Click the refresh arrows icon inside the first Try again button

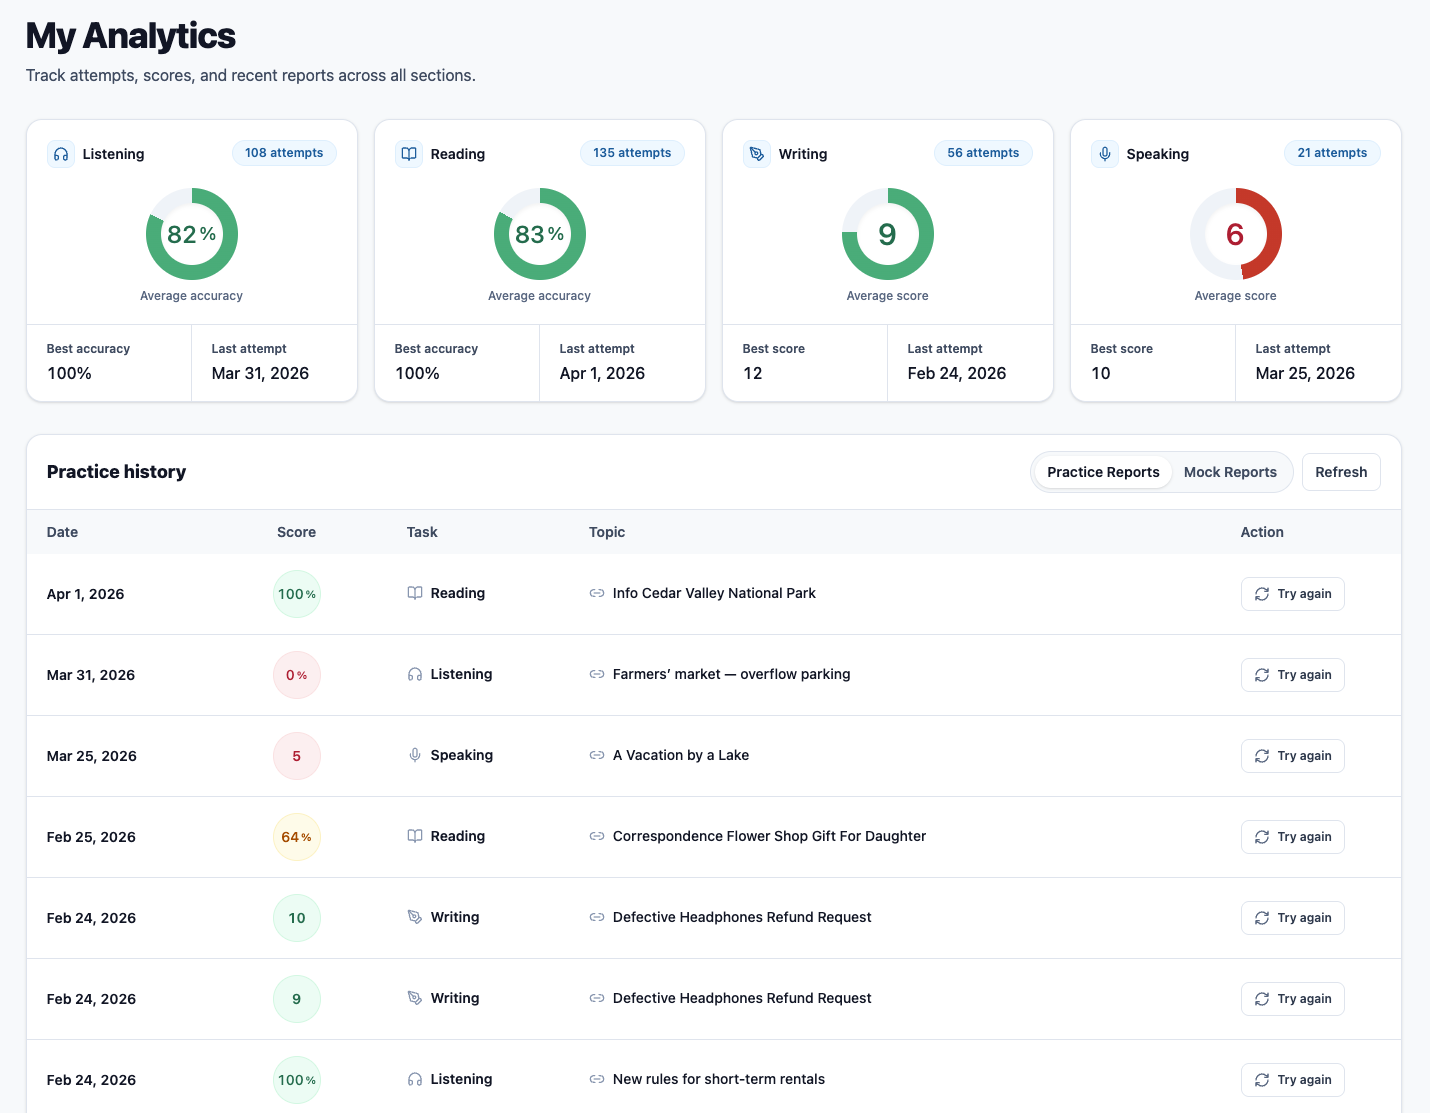pos(1262,593)
